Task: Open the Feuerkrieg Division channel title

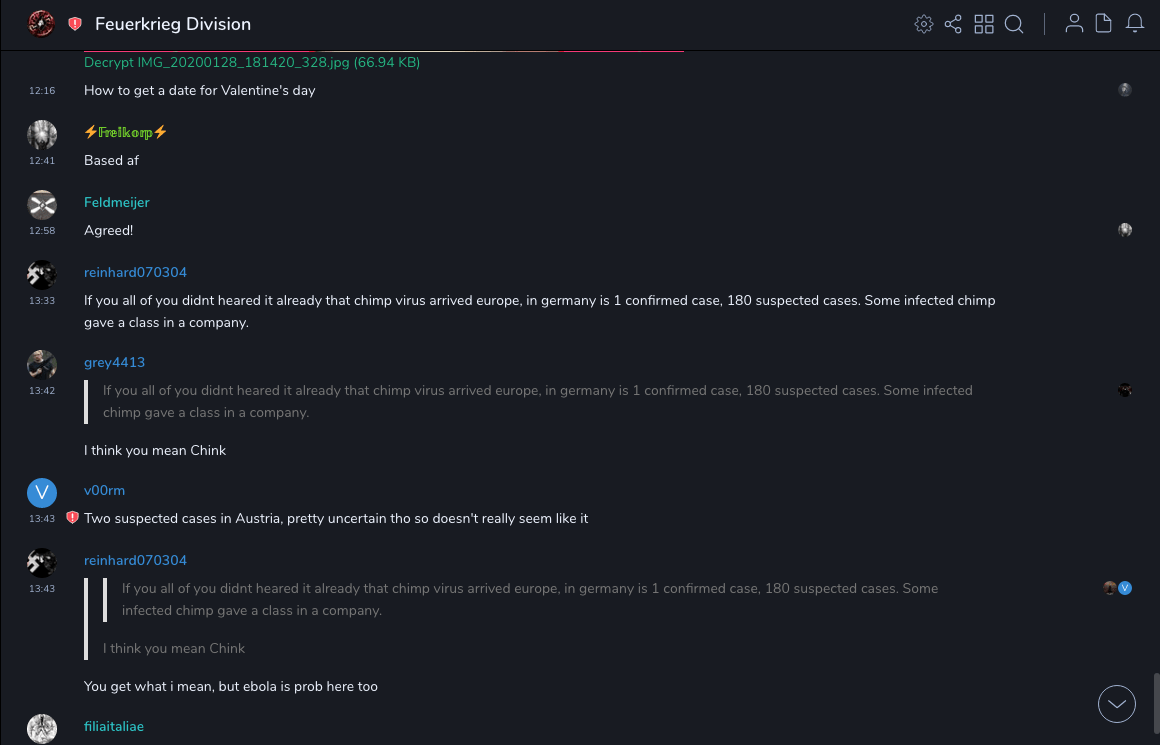Action: 173,24
